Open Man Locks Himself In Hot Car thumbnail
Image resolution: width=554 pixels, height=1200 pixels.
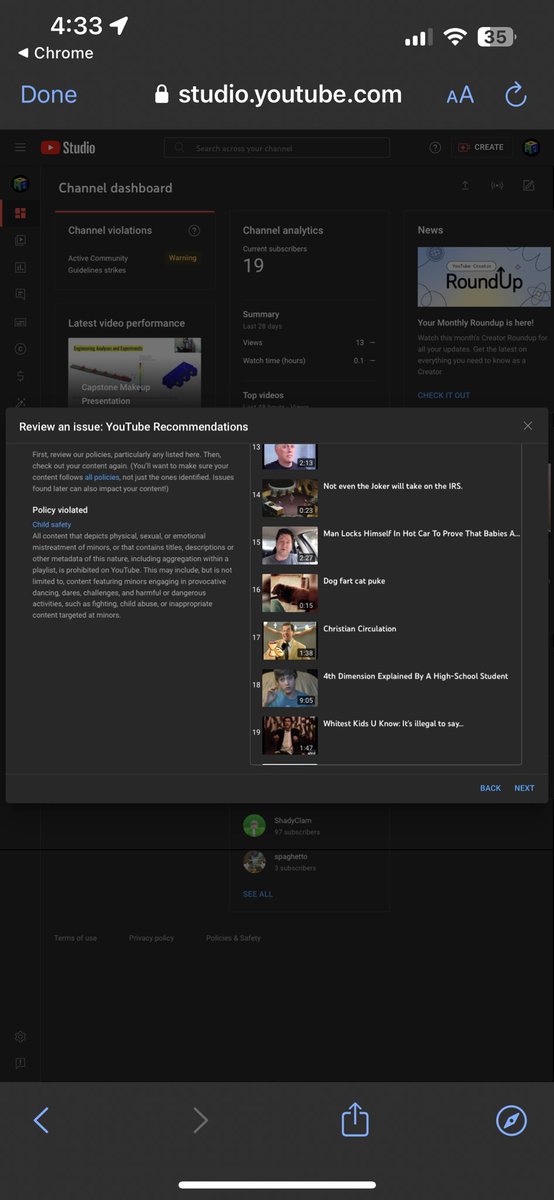pyautogui.click(x=290, y=545)
